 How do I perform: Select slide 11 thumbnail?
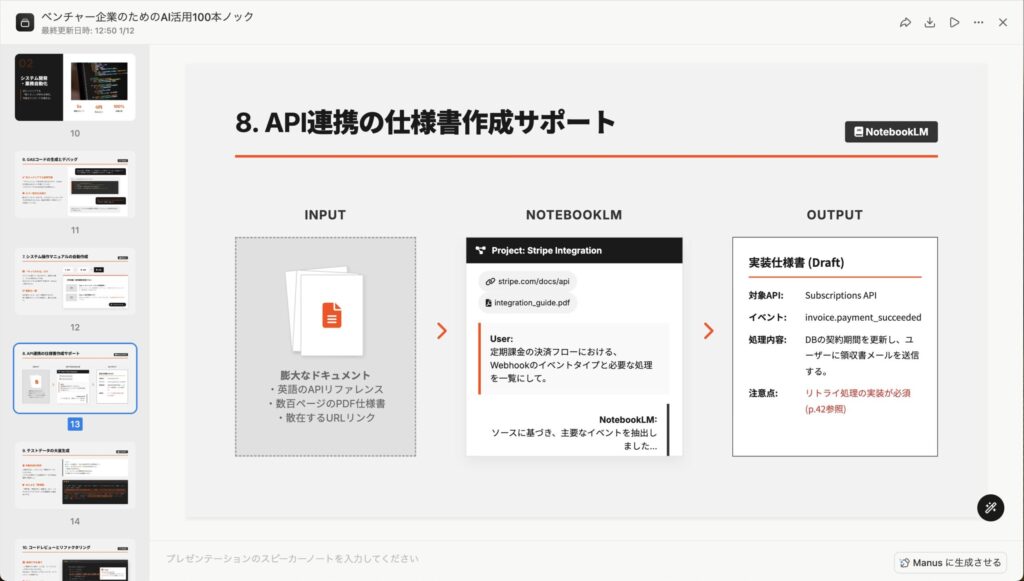(75, 184)
